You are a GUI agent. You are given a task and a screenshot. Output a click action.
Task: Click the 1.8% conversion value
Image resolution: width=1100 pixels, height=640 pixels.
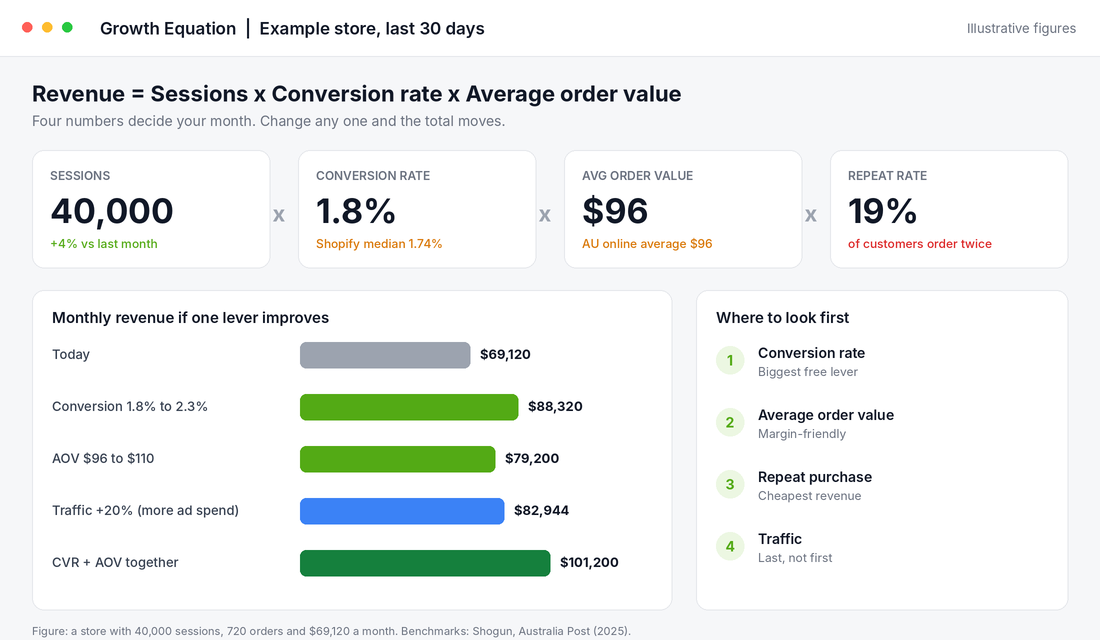356,211
